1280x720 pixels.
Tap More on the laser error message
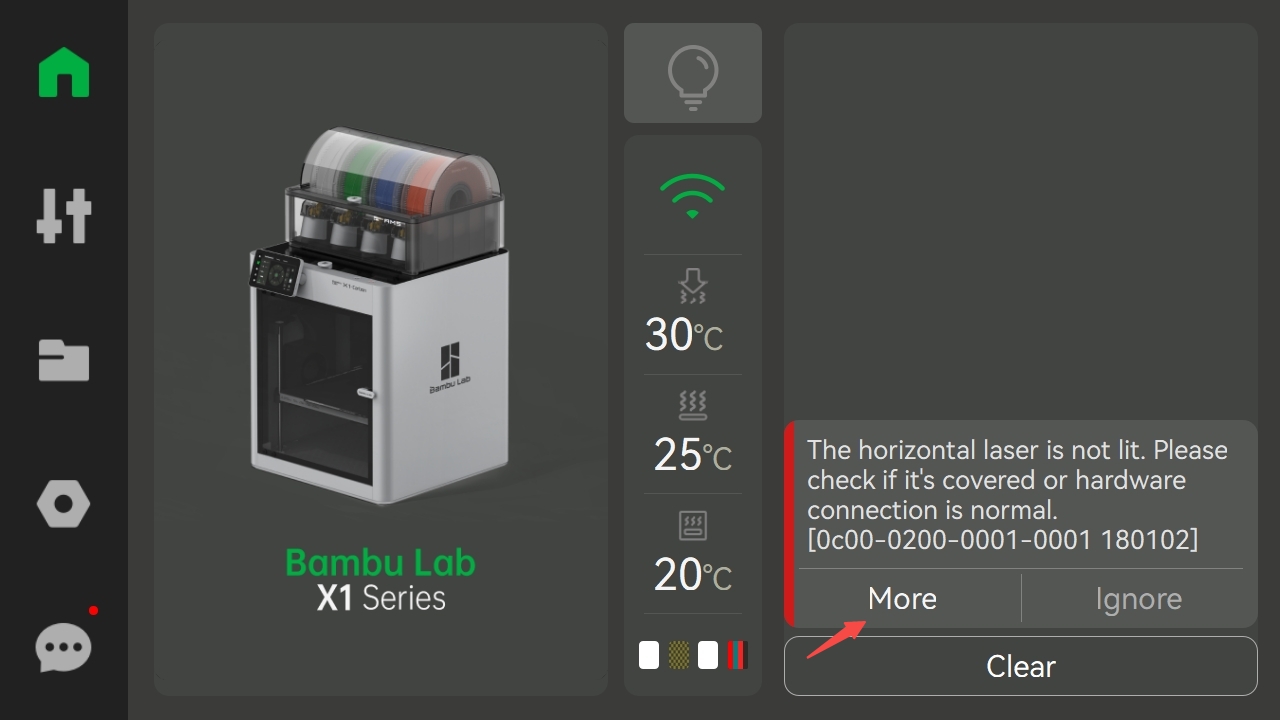tap(903, 598)
